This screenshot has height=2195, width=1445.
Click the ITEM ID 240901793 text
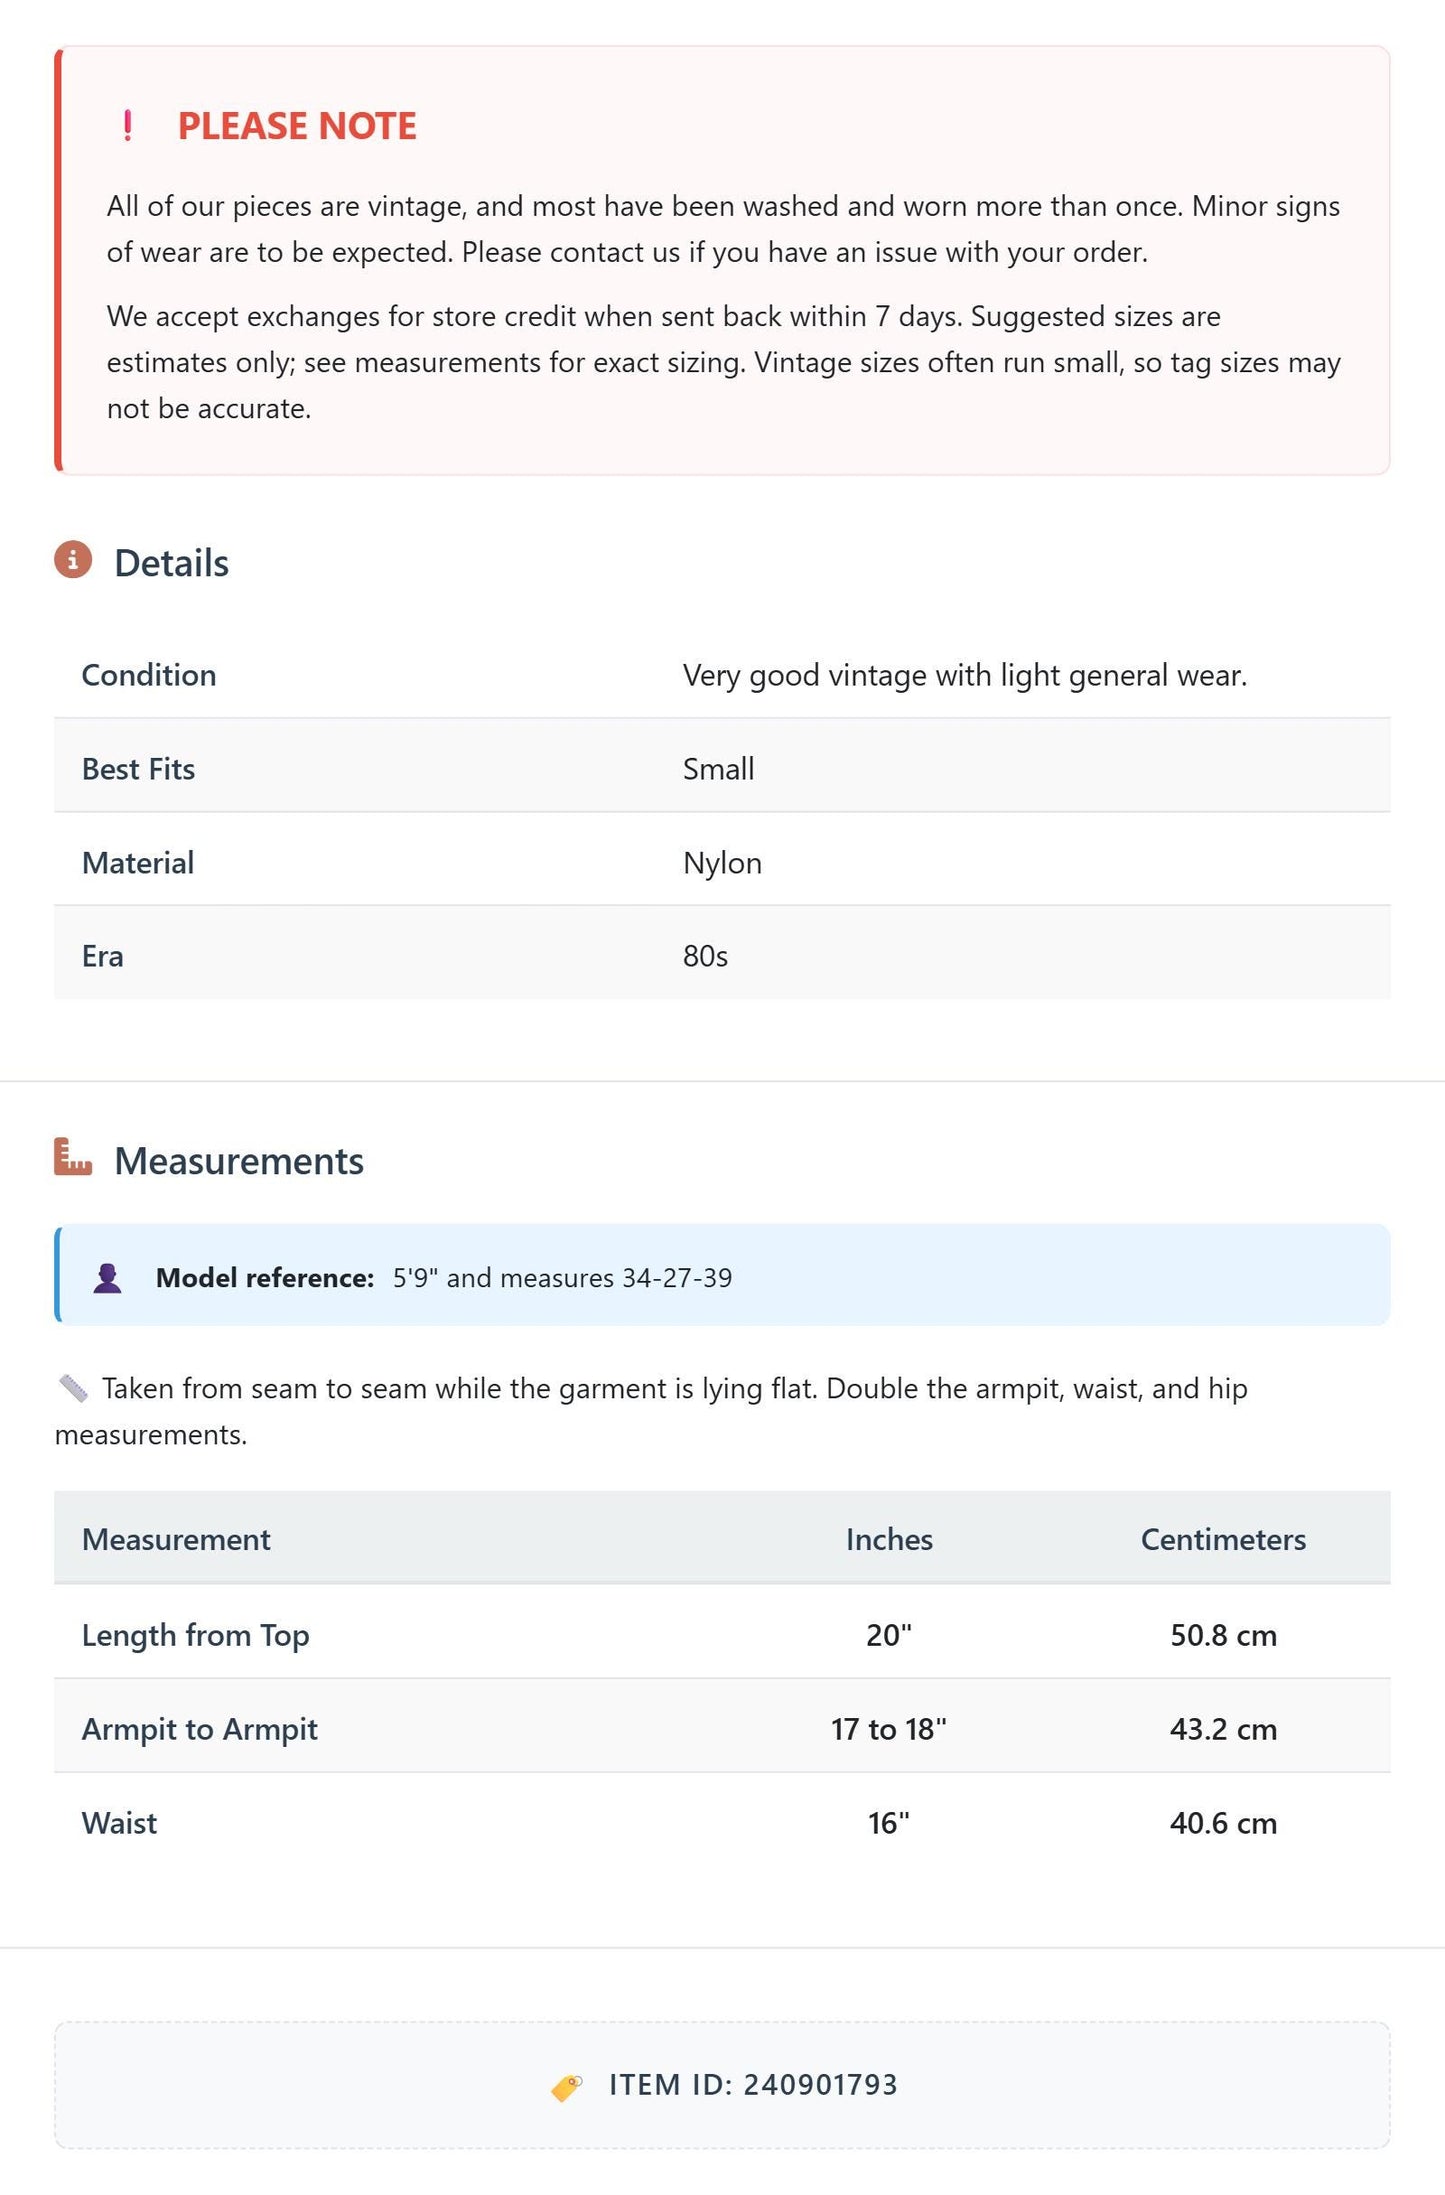click(753, 2085)
